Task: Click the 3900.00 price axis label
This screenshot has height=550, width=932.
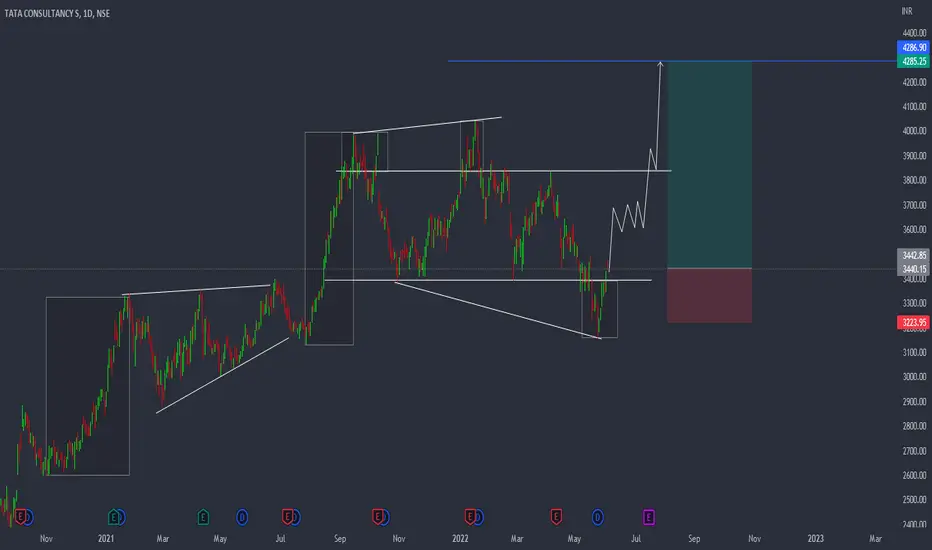Action: tap(914, 156)
